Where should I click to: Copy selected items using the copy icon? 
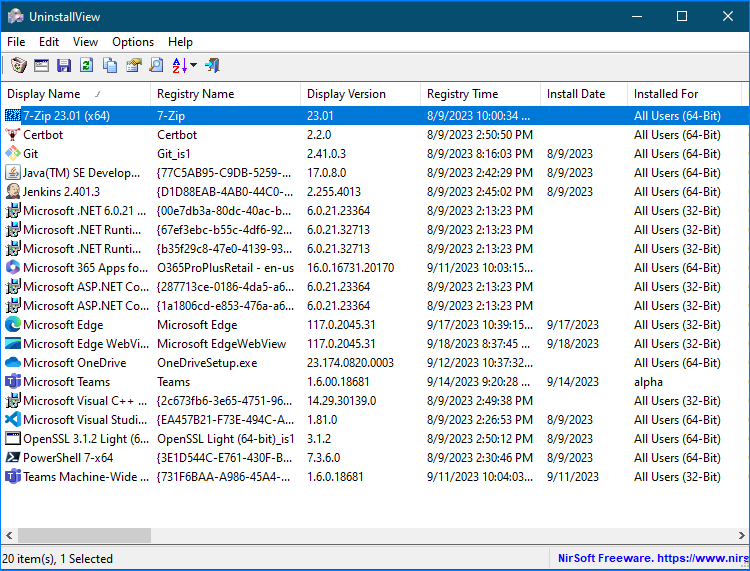pos(110,65)
